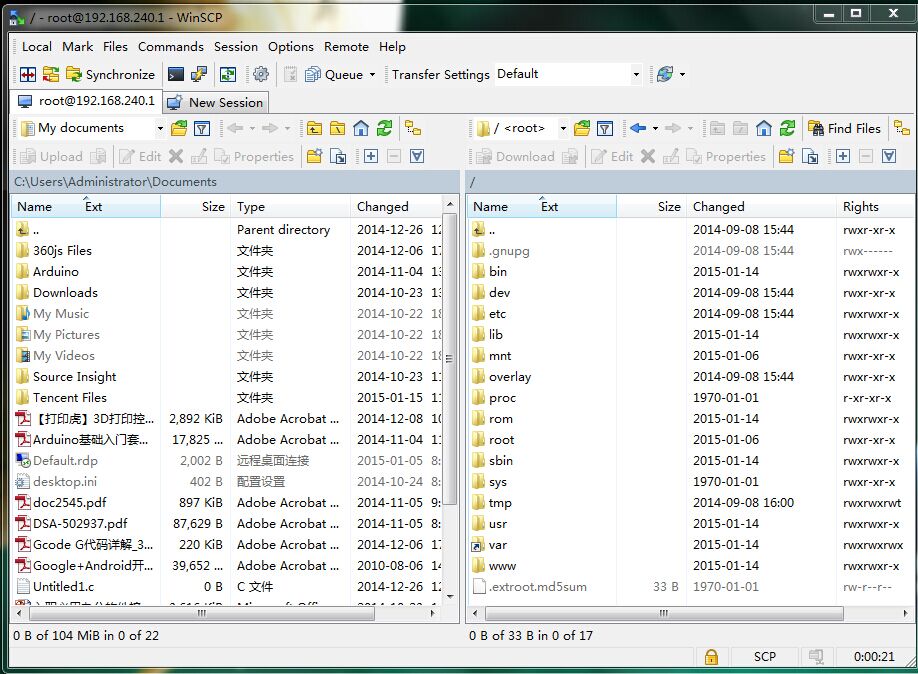Open the Options menu
Viewport: 918px width, 674px height.
click(291, 47)
